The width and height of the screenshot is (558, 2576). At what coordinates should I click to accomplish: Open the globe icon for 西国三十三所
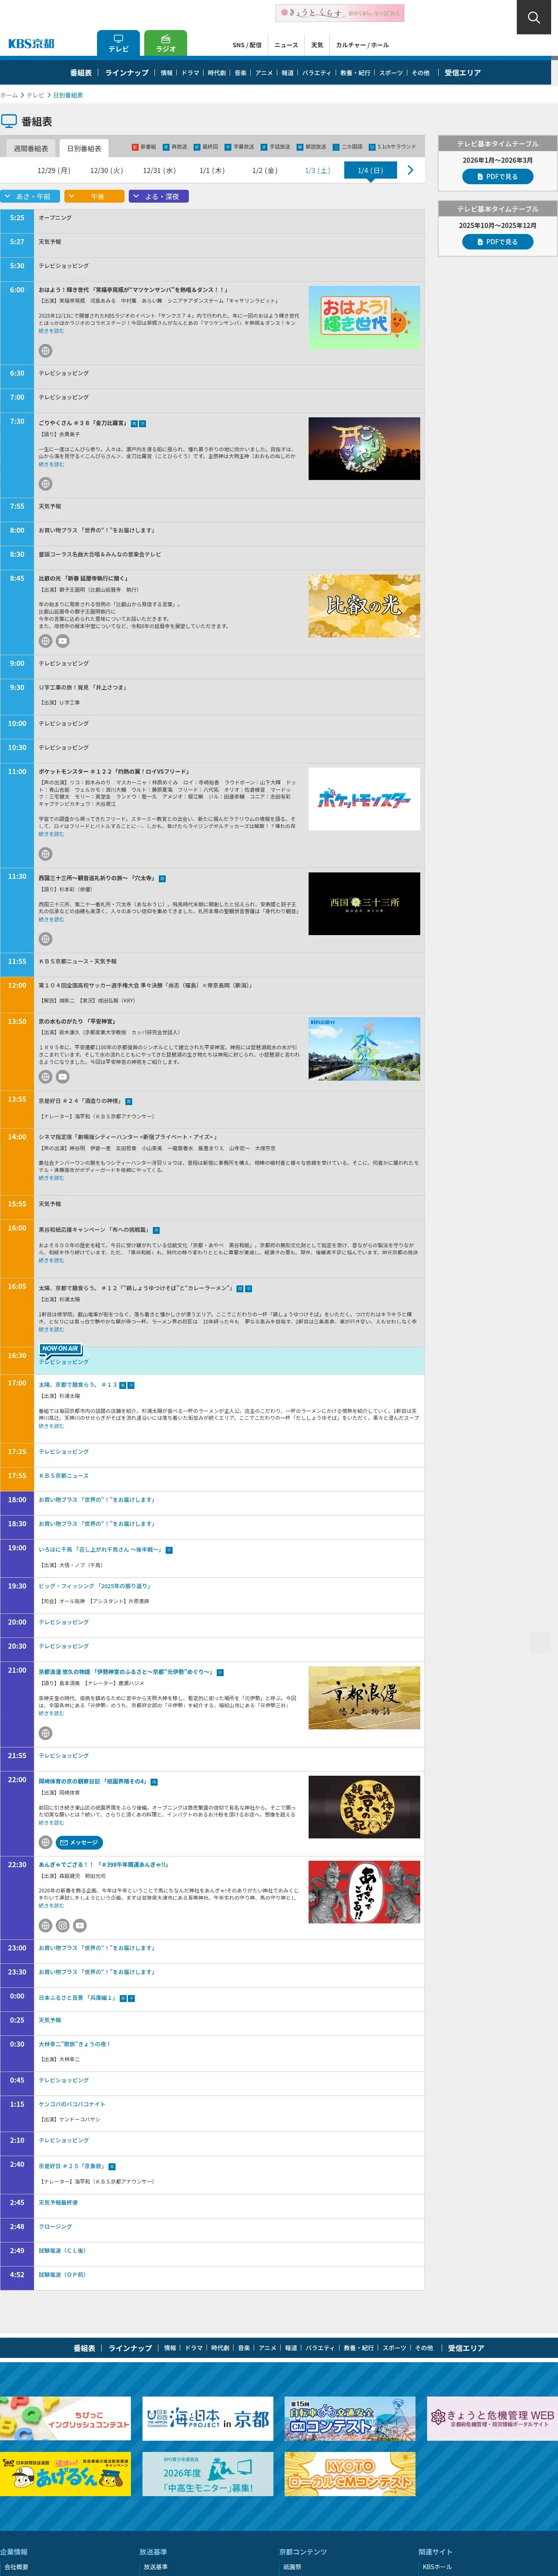(45, 939)
